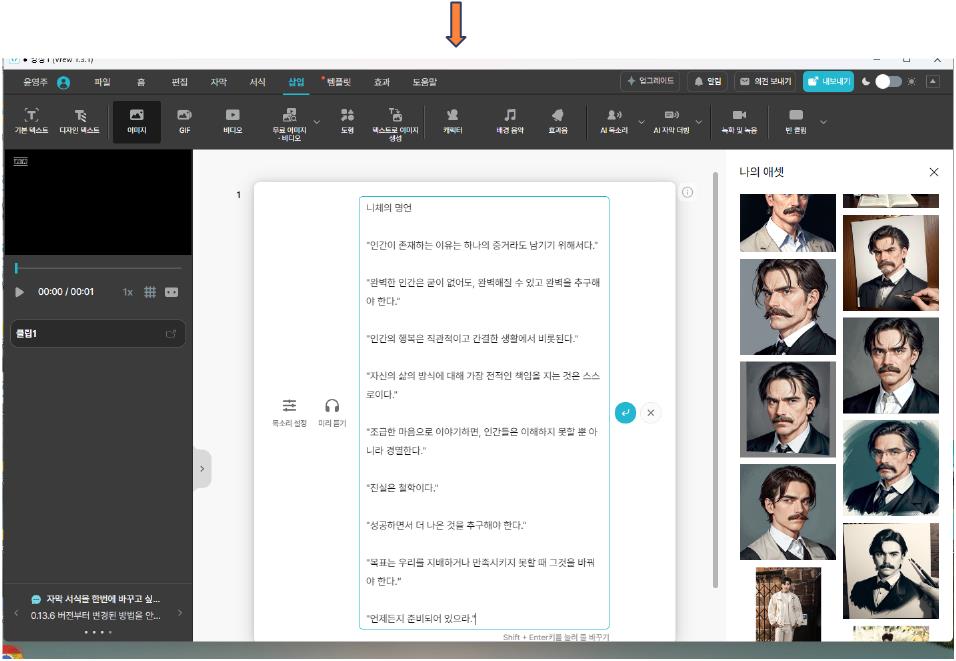956x661 pixels.
Task: Confirm text with the blue enter button
Action: [x=625, y=413]
